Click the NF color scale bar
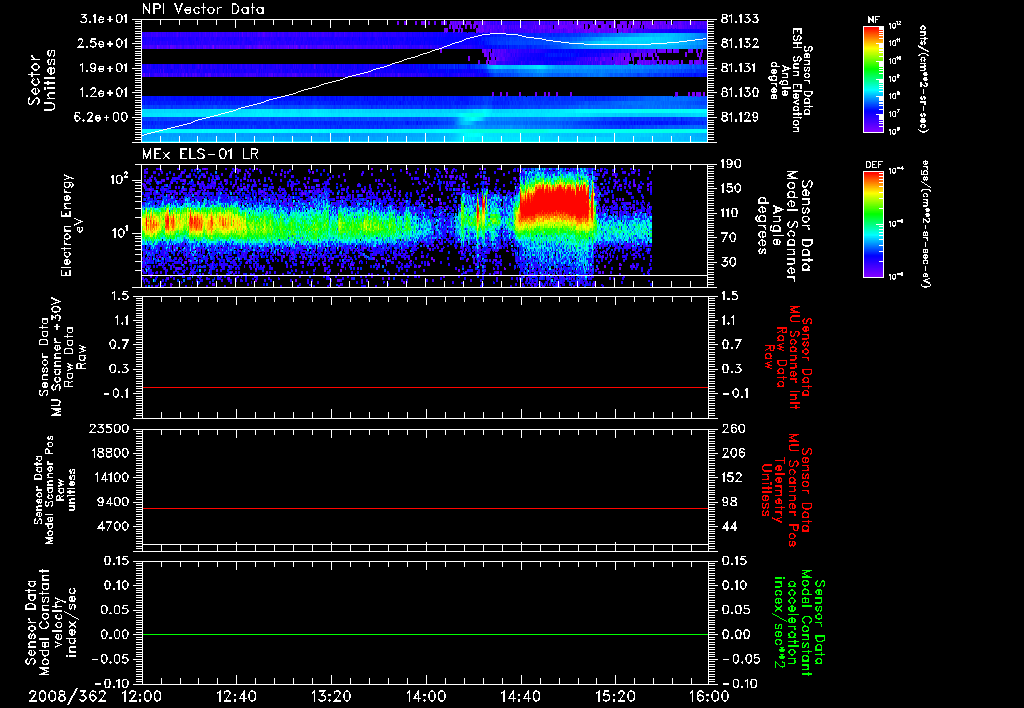The width and height of the screenshot is (1024, 708). click(x=872, y=80)
